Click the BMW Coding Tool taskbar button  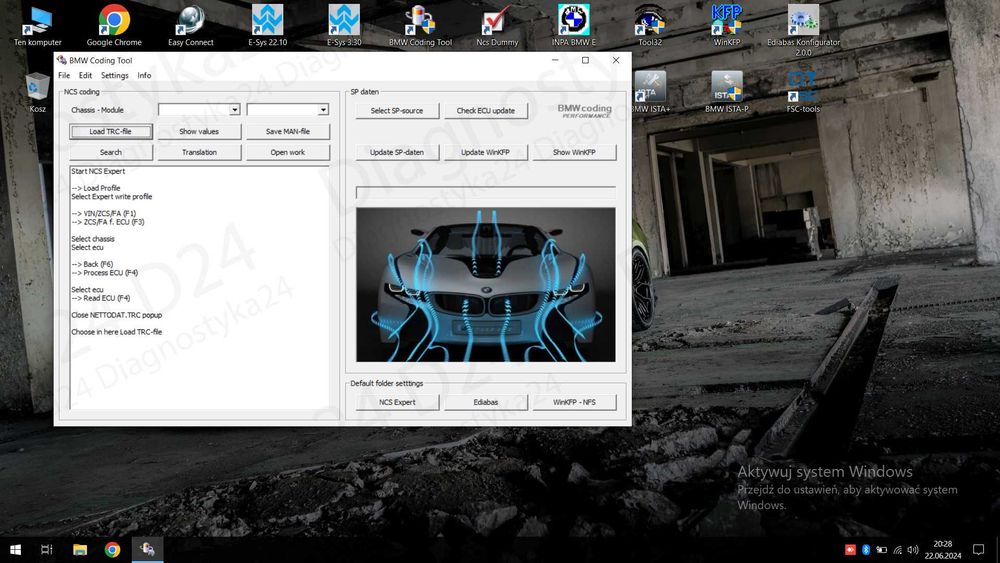(x=147, y=549)
